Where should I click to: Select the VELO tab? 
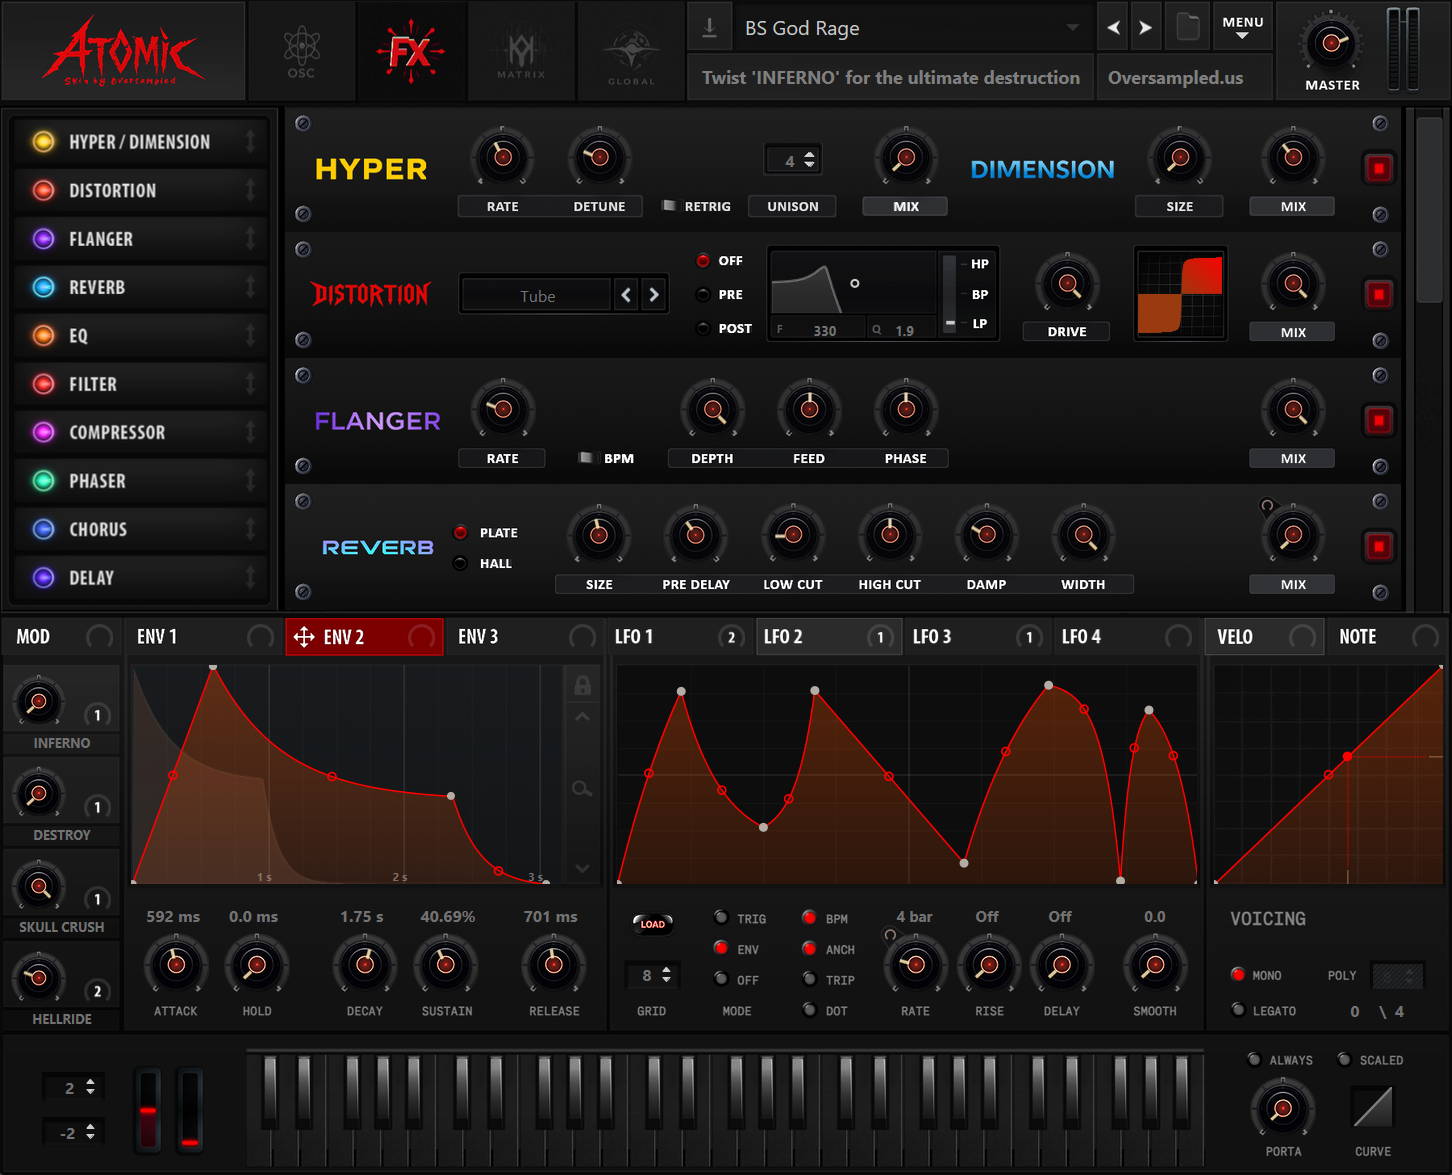(x=1264, y=637)
